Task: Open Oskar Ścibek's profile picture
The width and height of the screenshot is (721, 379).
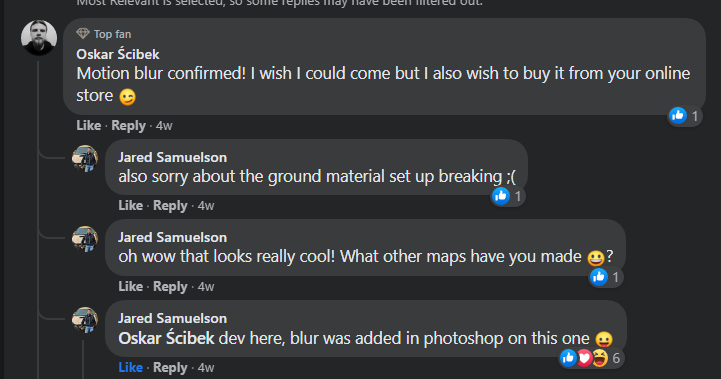Action: point(39,38)
